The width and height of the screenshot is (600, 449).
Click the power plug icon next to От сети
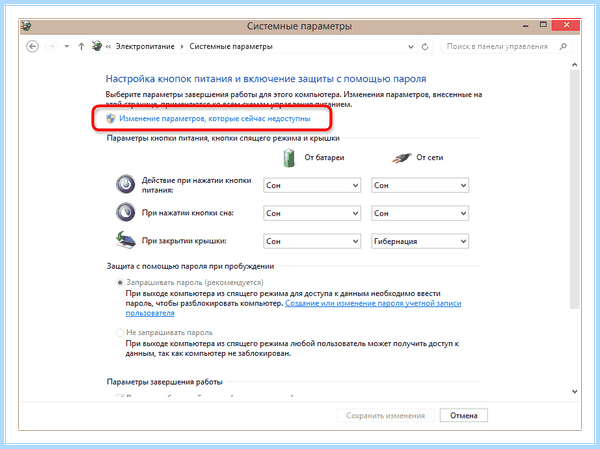(x=401, y=158)
